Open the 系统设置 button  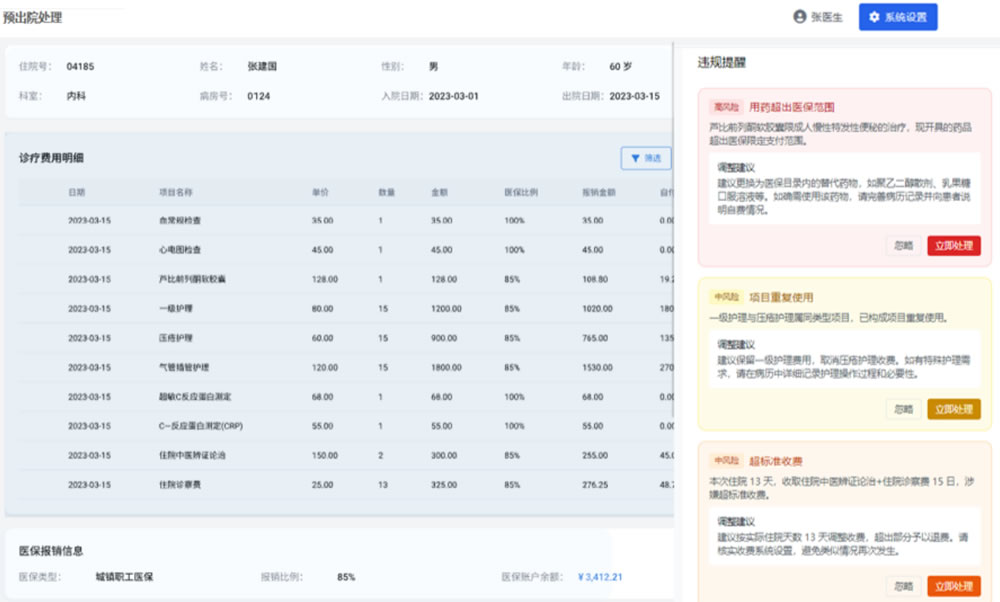tap(898, 17)
